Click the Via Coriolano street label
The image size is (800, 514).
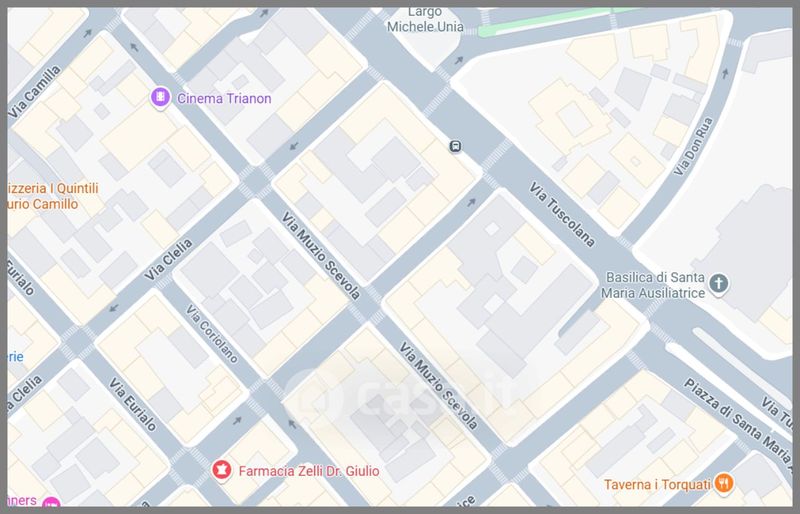tap(212, 334)
